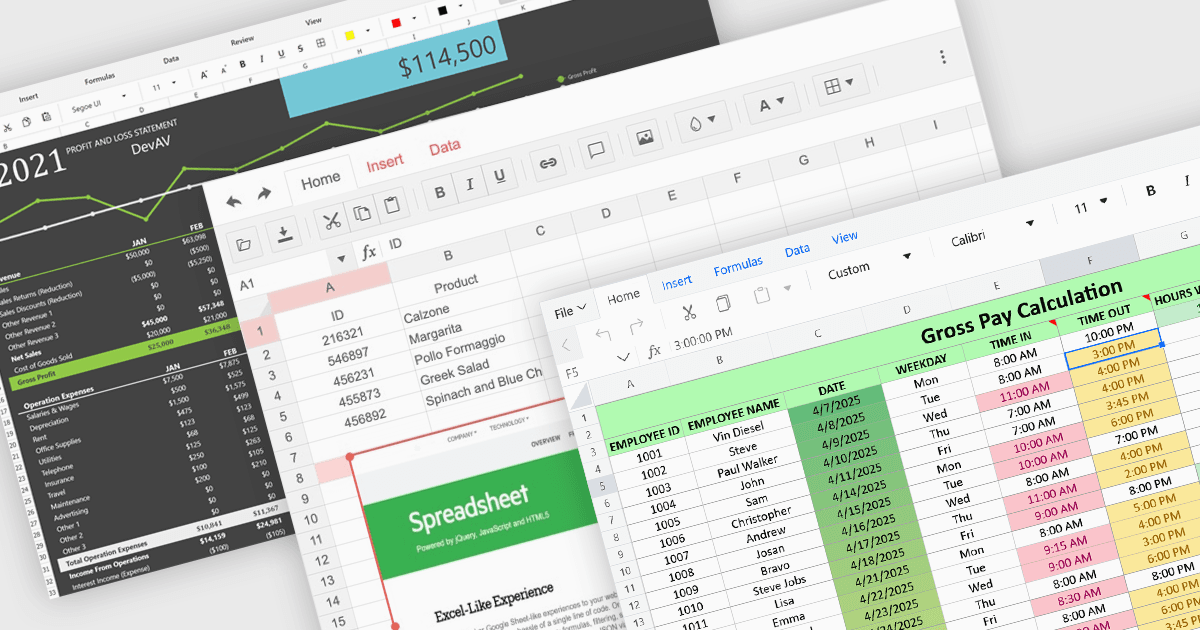Open text color A dropdown, middle window
This screenshot has height=630, width=1200.
(772, 104)
